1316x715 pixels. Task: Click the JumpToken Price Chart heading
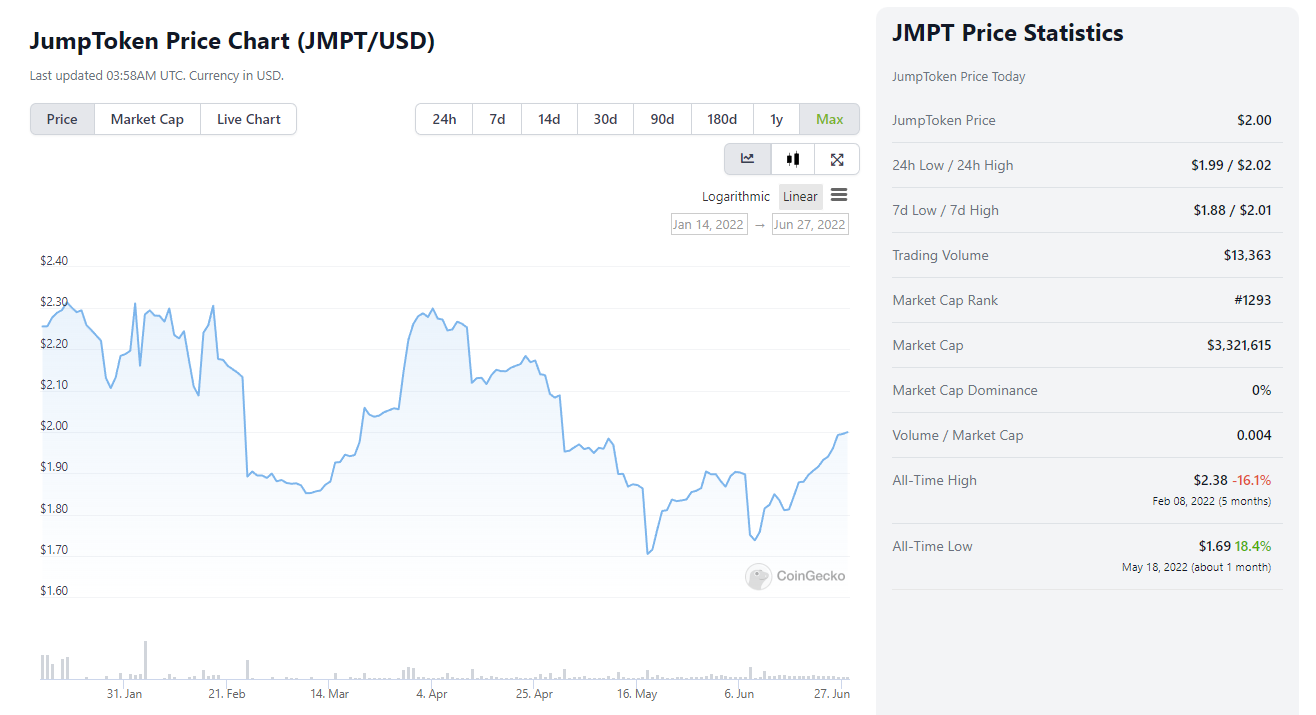(x=232, y=41)
